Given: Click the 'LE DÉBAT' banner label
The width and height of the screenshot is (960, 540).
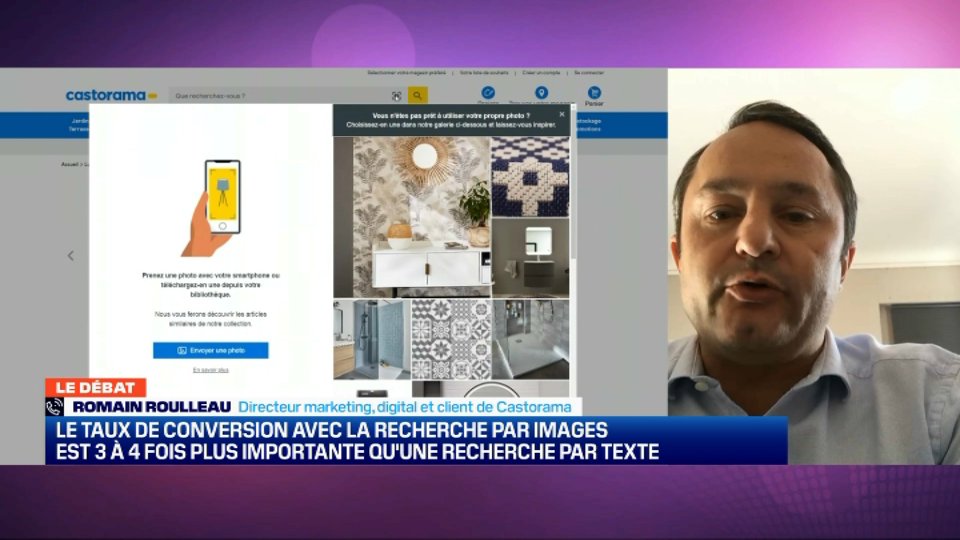Looking at the screenshot, I should pyautogui.click(x=96, y=388).
